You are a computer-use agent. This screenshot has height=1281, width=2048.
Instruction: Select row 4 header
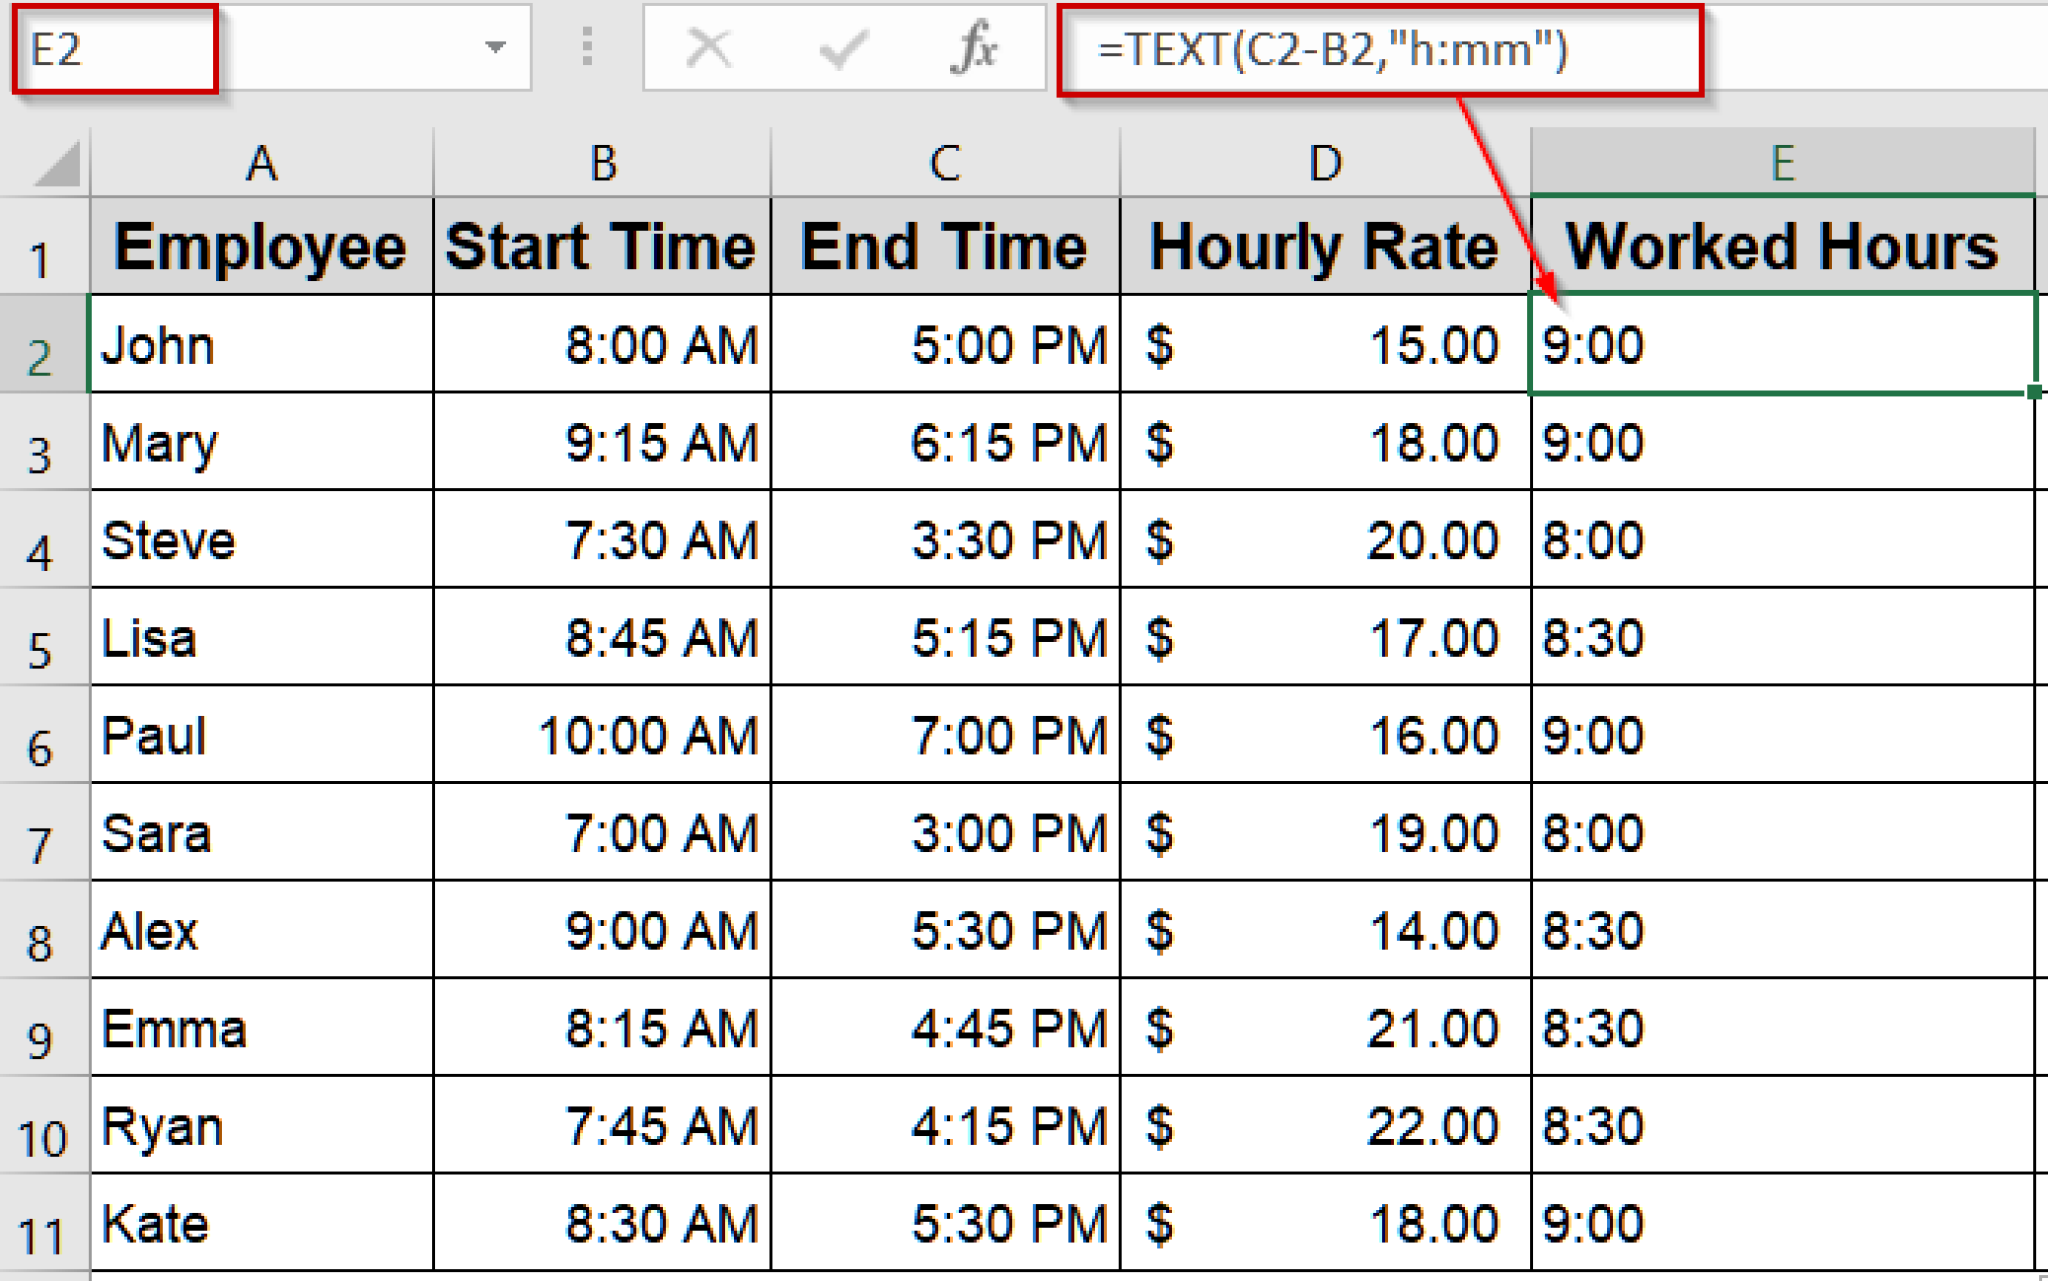(44, 539)
